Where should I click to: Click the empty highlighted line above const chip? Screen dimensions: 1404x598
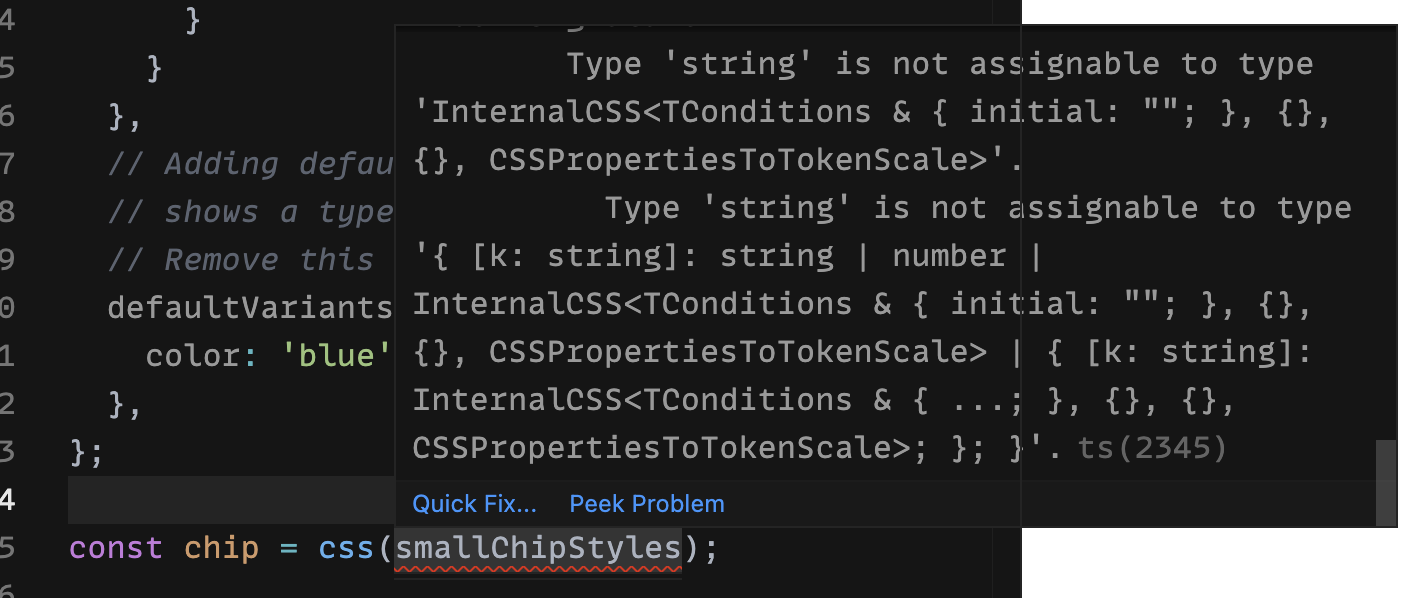pos(230,499)
